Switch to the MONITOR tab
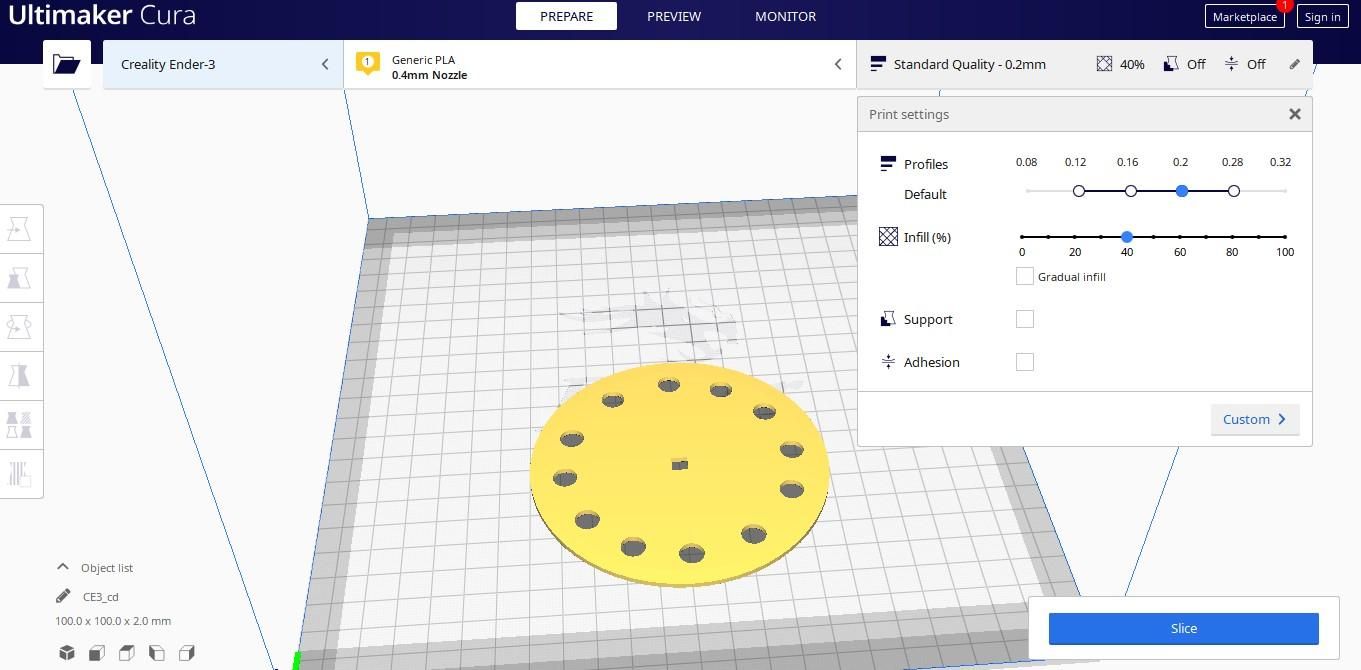Image resolution: width=1361 pixels, height=670 pixels. 785,16
